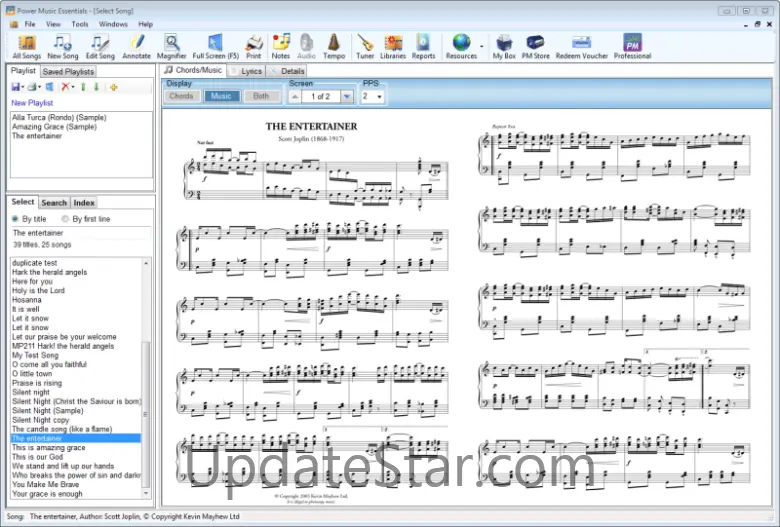Screen dimensions: 780x527
Task: Open the All Songs view
Action: pyautogui.click(x=27, y=47)
